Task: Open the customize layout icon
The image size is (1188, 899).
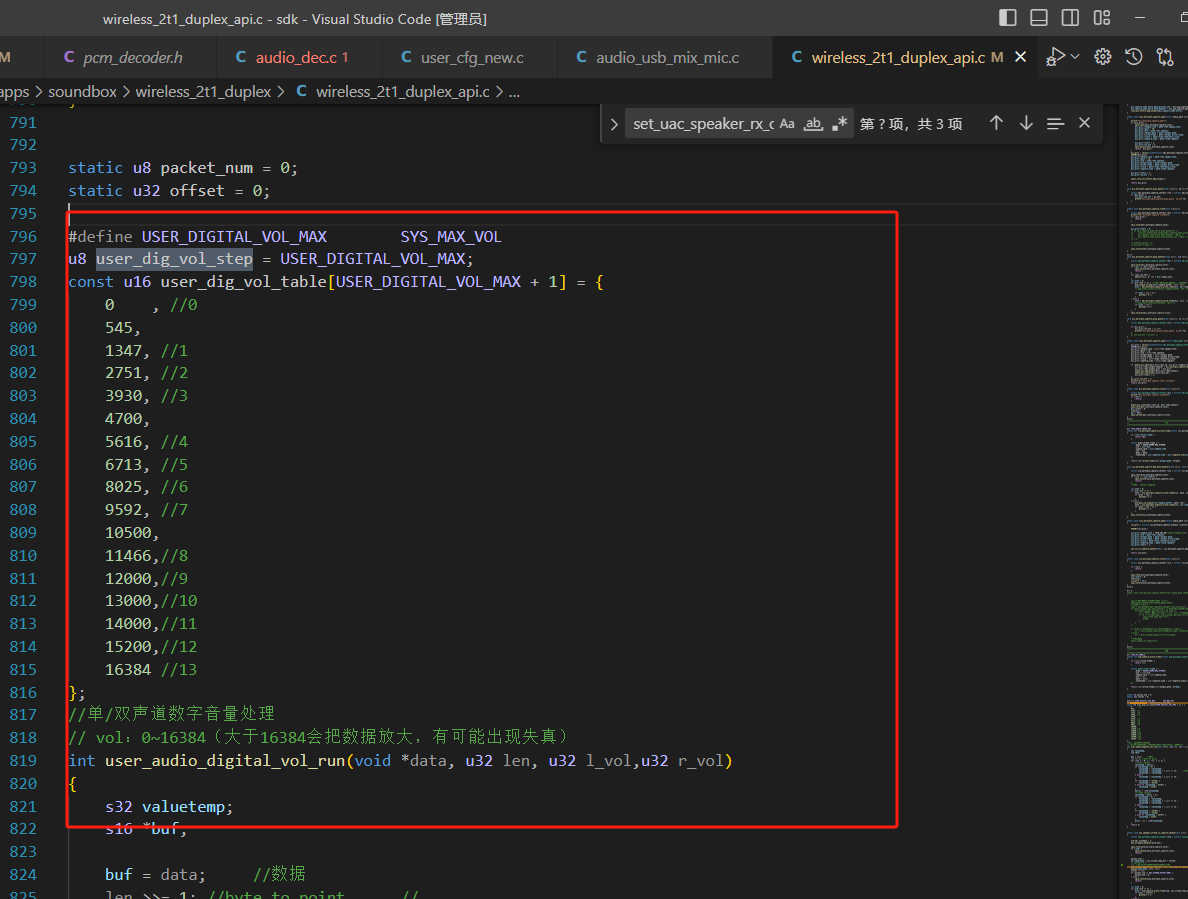Action: pos(1102,17)
